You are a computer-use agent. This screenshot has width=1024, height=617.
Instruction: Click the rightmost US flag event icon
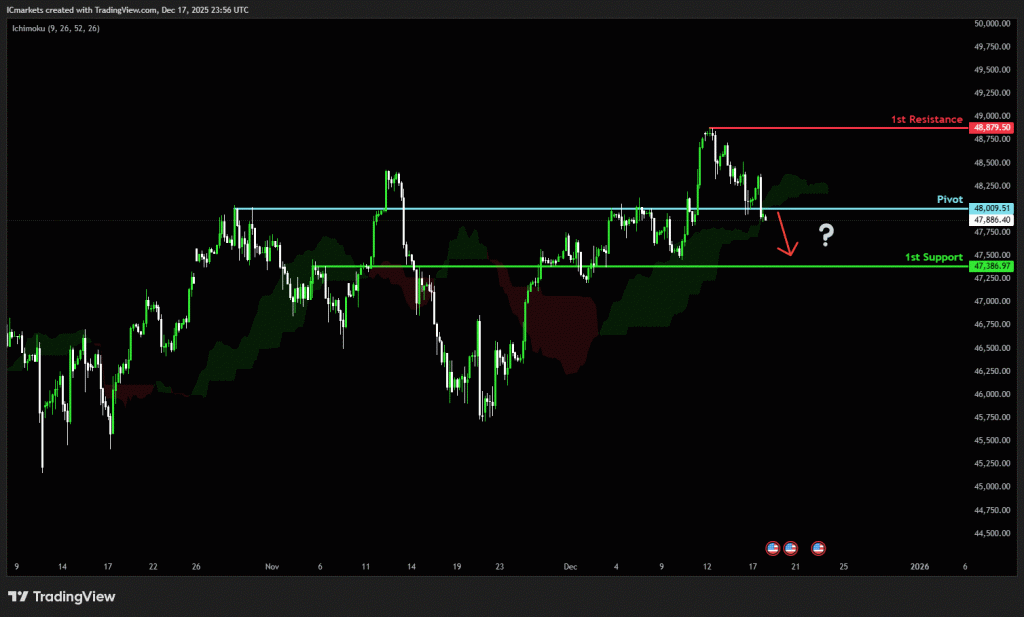tap(819, 548)
